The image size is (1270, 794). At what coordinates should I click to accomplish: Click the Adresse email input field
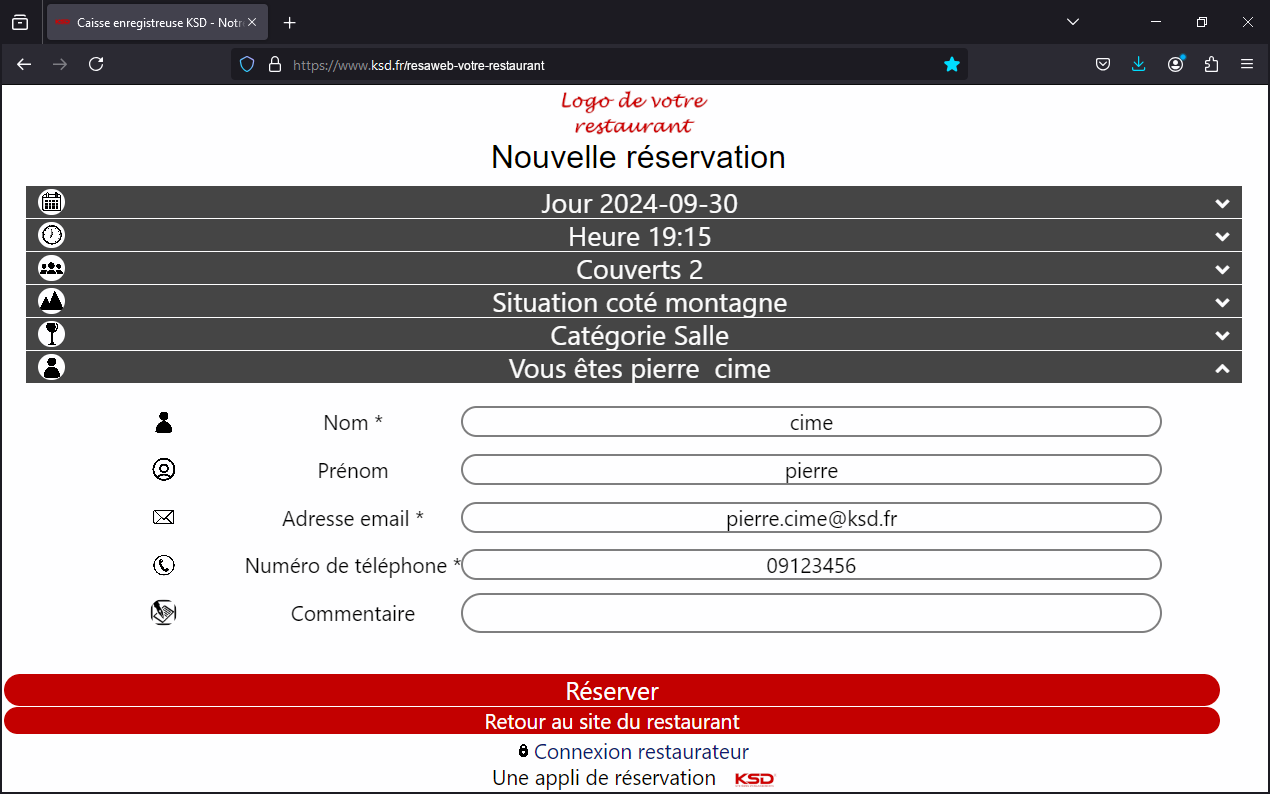click(811, 517)
